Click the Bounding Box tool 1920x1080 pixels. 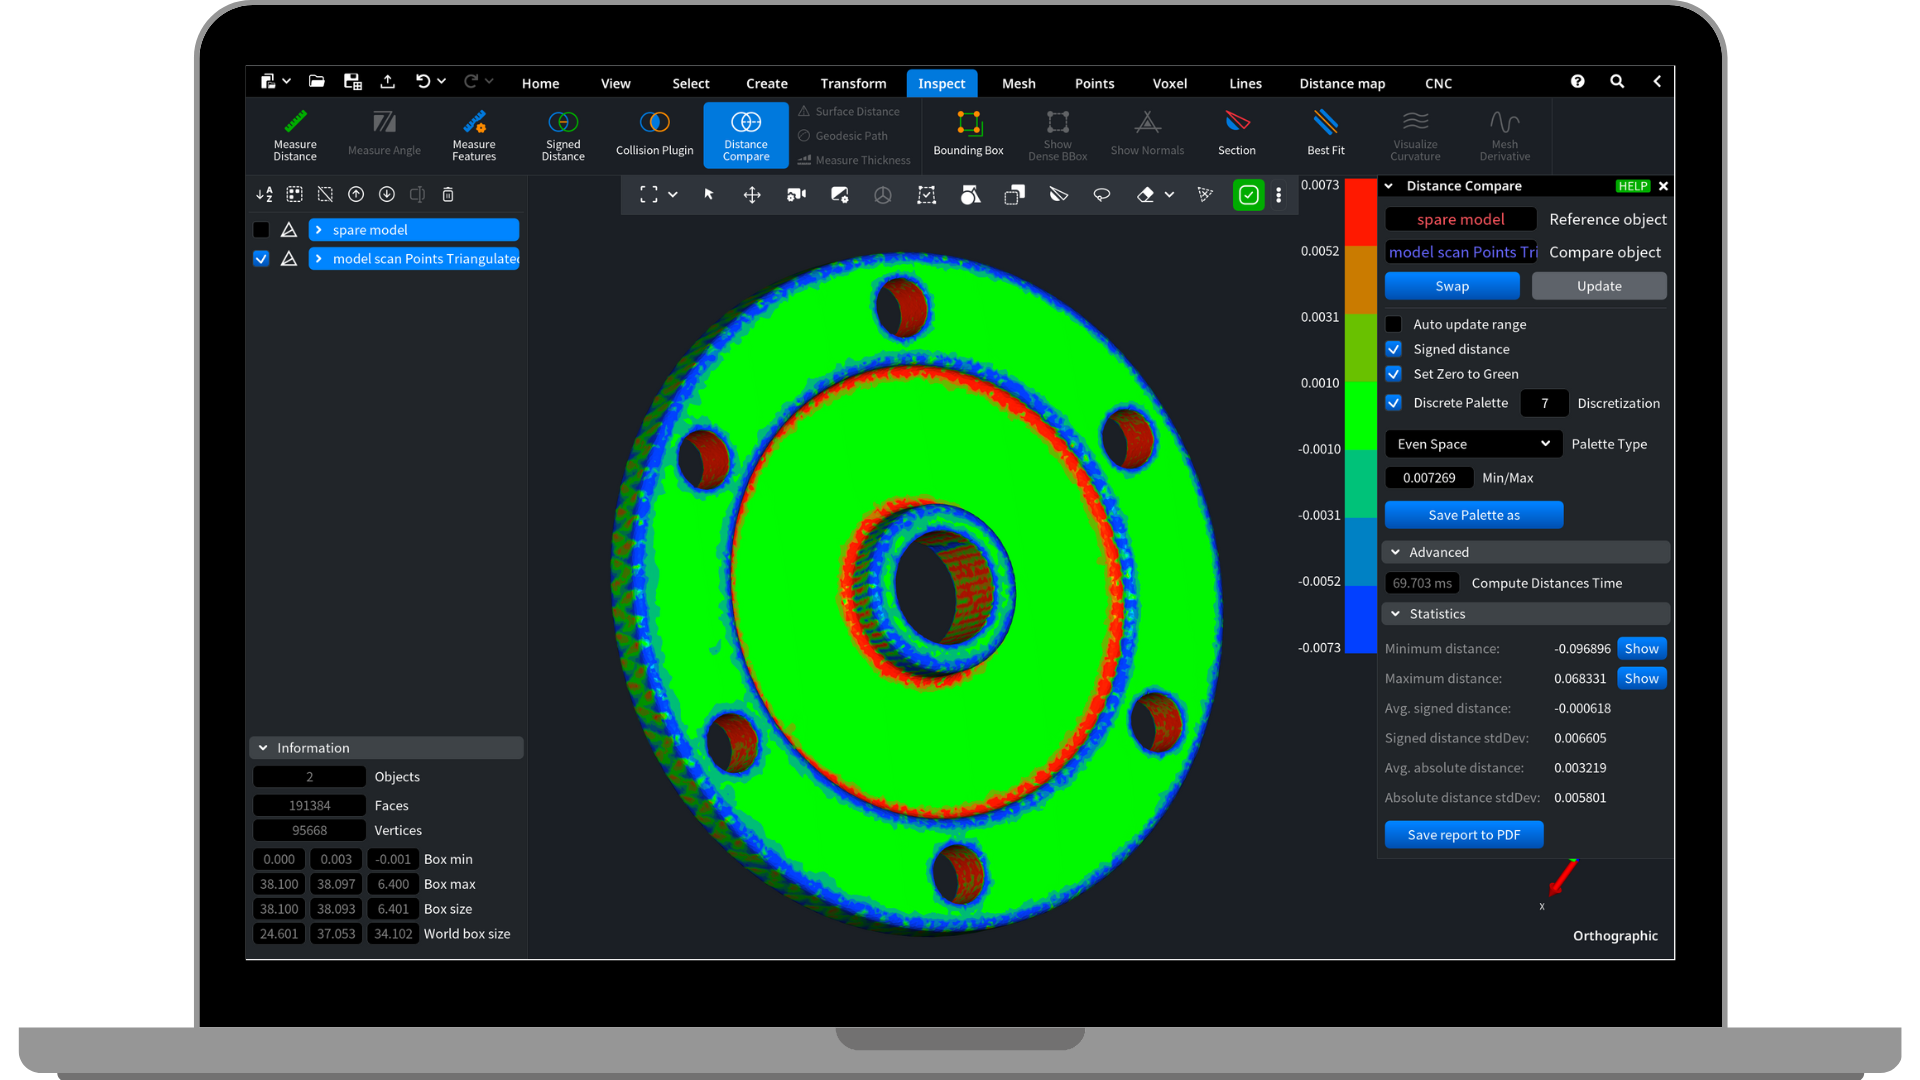(968, 134)
